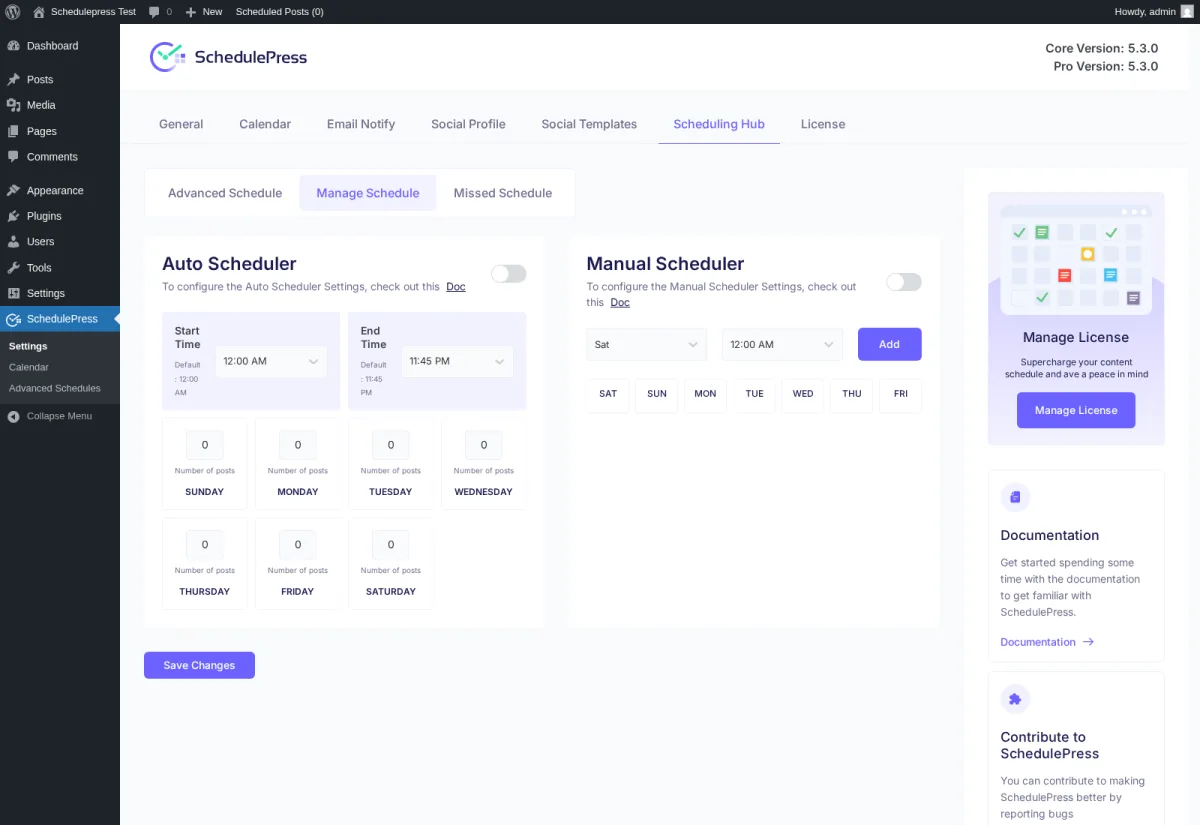
Task: Open the WordPress logo menu
Action: pyautogui.click(x=13, y=12)
